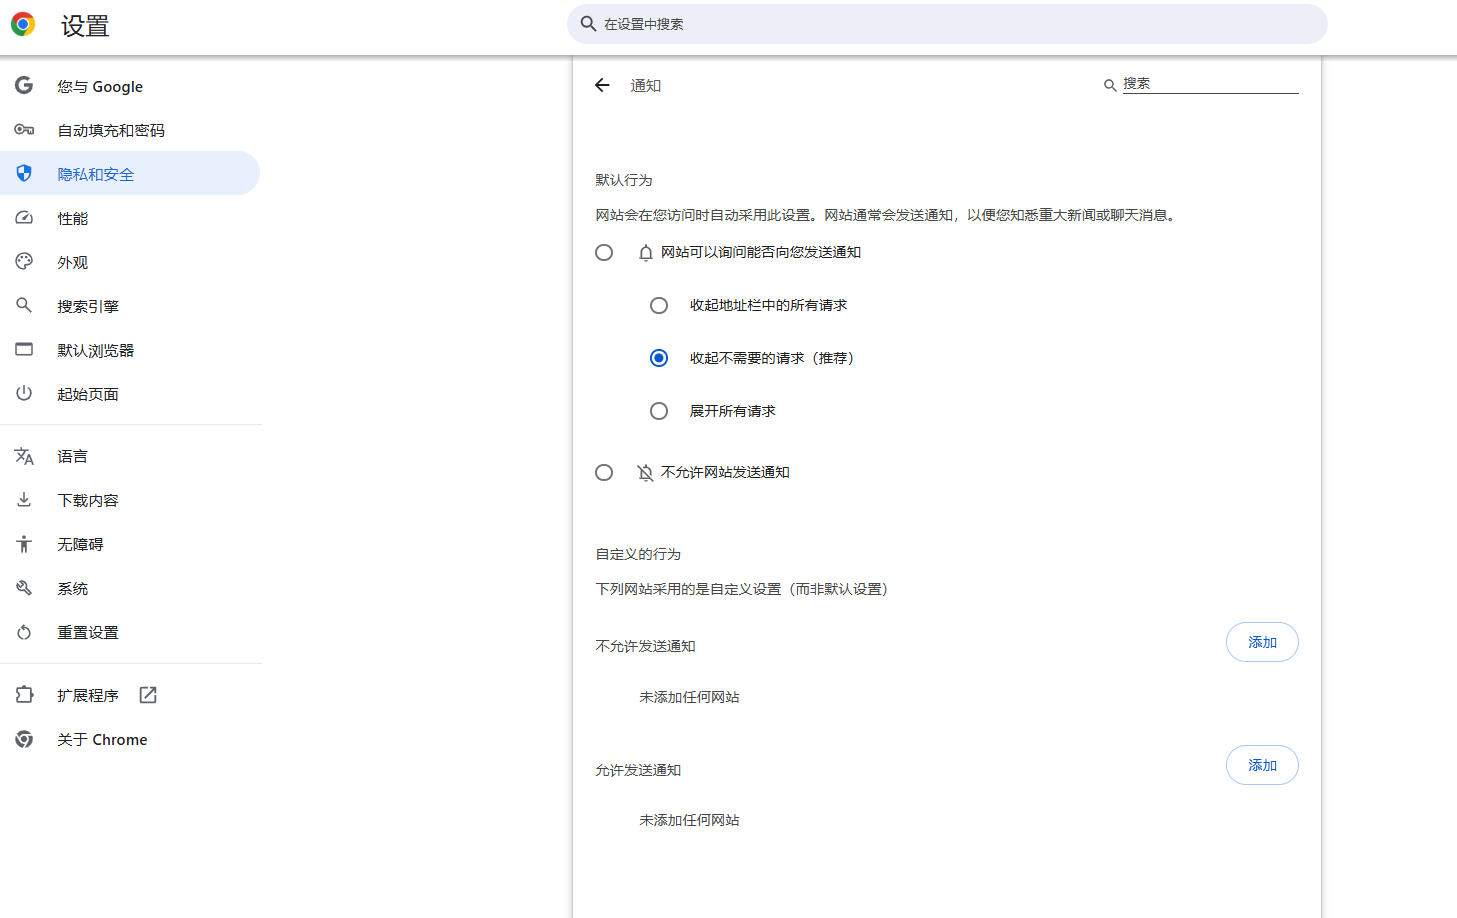The width and height of the screenshot is (1457, 918).
Task: Click the 默认行为 section heading
Action: [624, 180]
